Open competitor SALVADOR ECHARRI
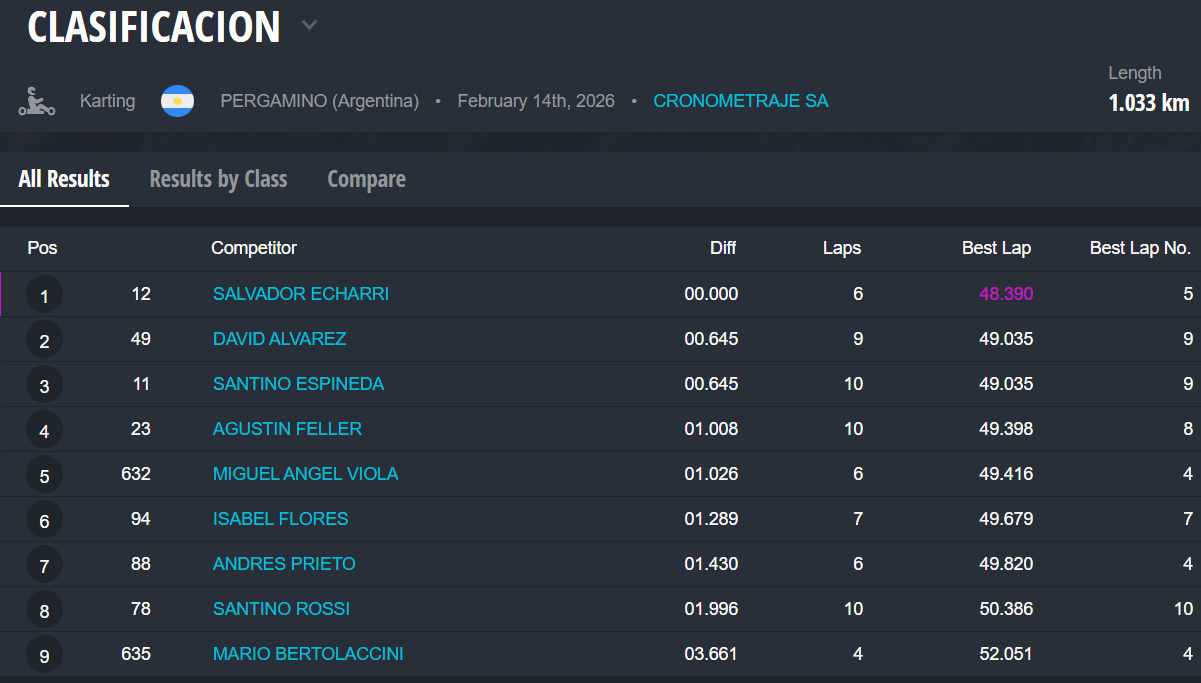1201x683 pixels. (x=300, y=294)
